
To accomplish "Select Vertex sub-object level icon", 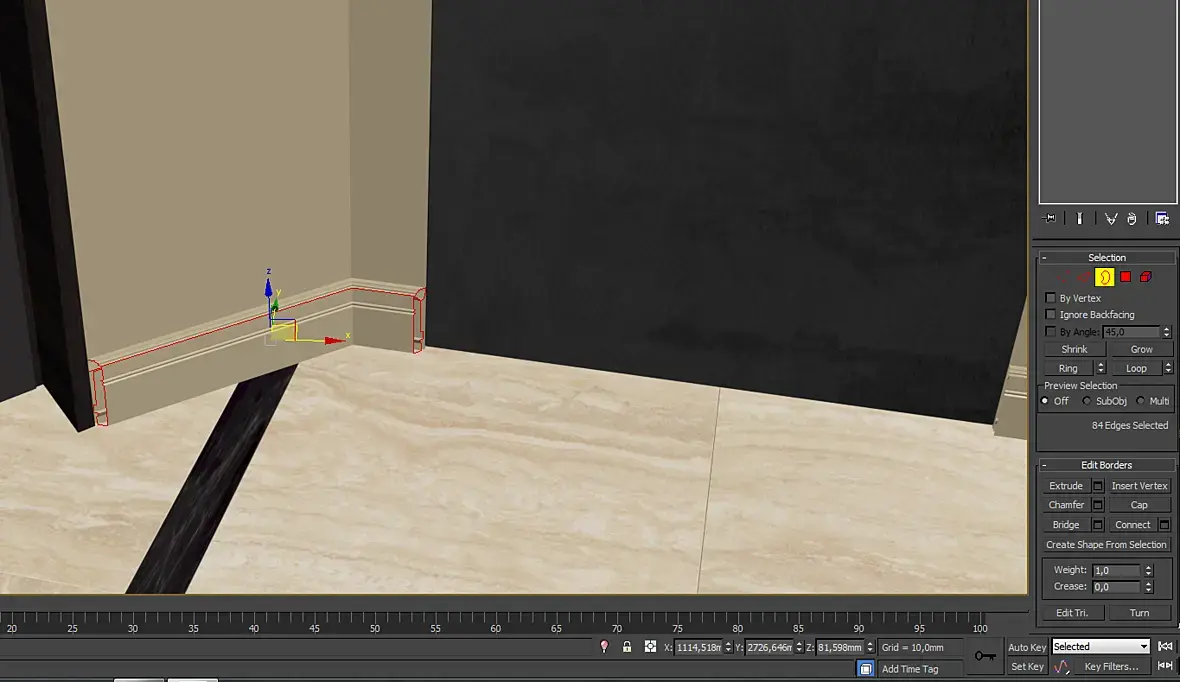I will pyautogui.click(x=1064, y=277).
